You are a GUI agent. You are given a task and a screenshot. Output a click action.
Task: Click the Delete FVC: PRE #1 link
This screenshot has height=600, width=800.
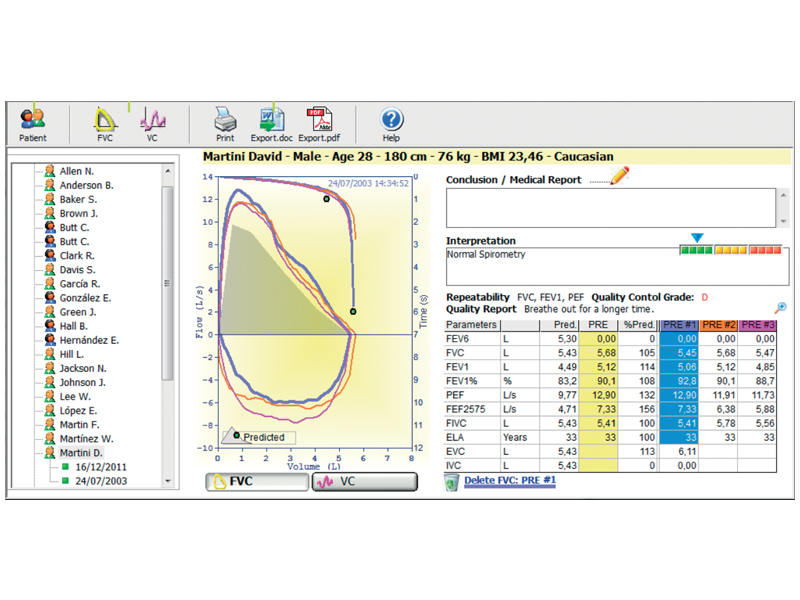pos(510,481)
